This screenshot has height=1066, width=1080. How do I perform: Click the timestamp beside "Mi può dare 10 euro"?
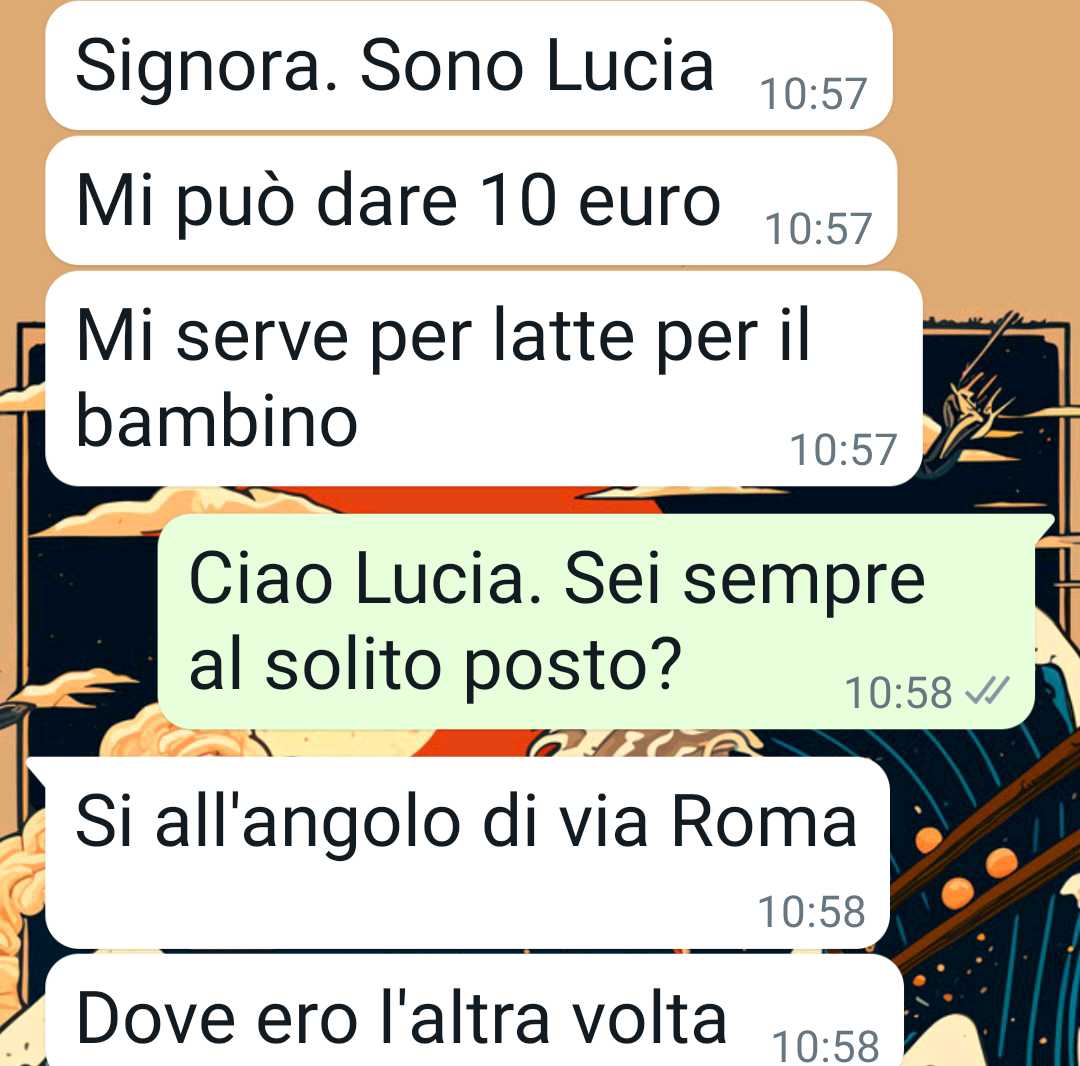click(x=818, y=229)
